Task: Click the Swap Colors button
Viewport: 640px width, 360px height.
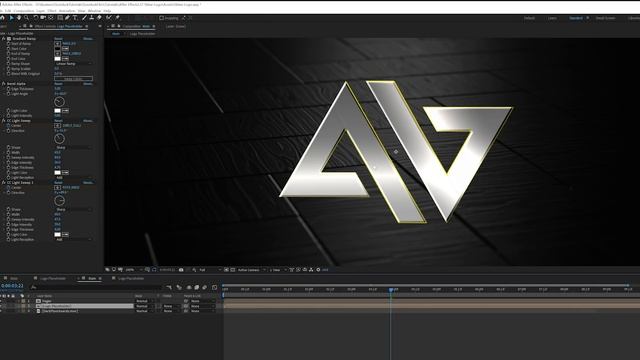Action: tap(73, 79)
